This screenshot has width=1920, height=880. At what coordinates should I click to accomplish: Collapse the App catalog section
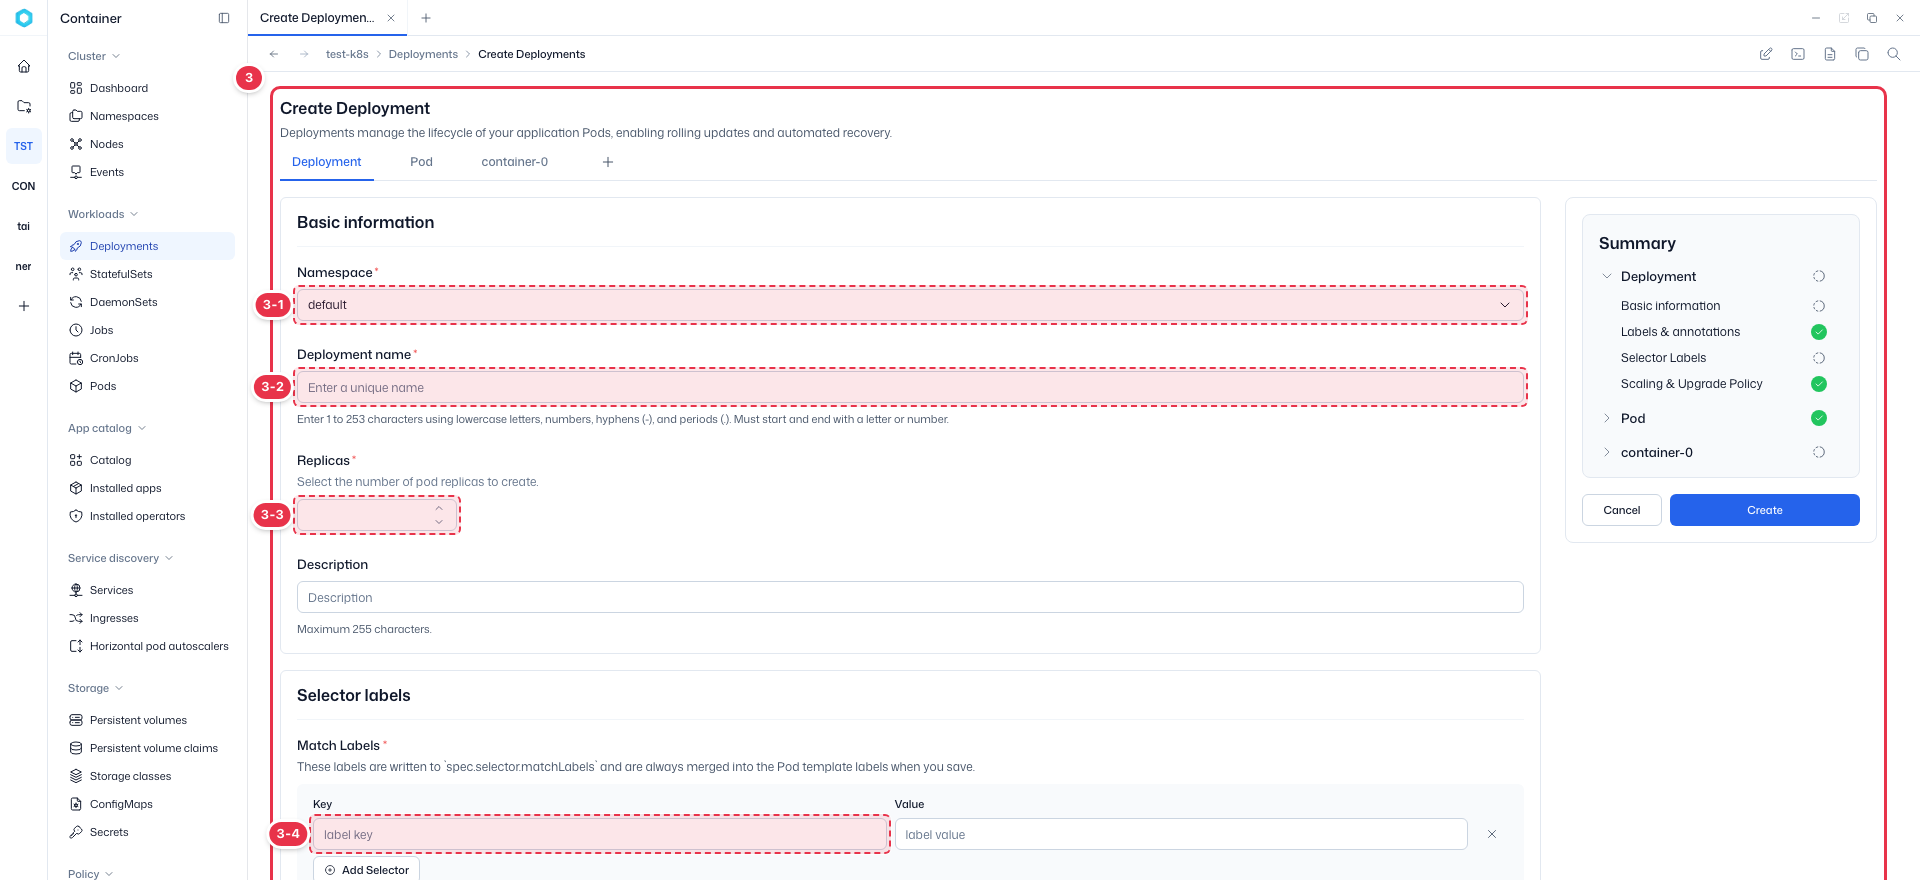(107, 428)
